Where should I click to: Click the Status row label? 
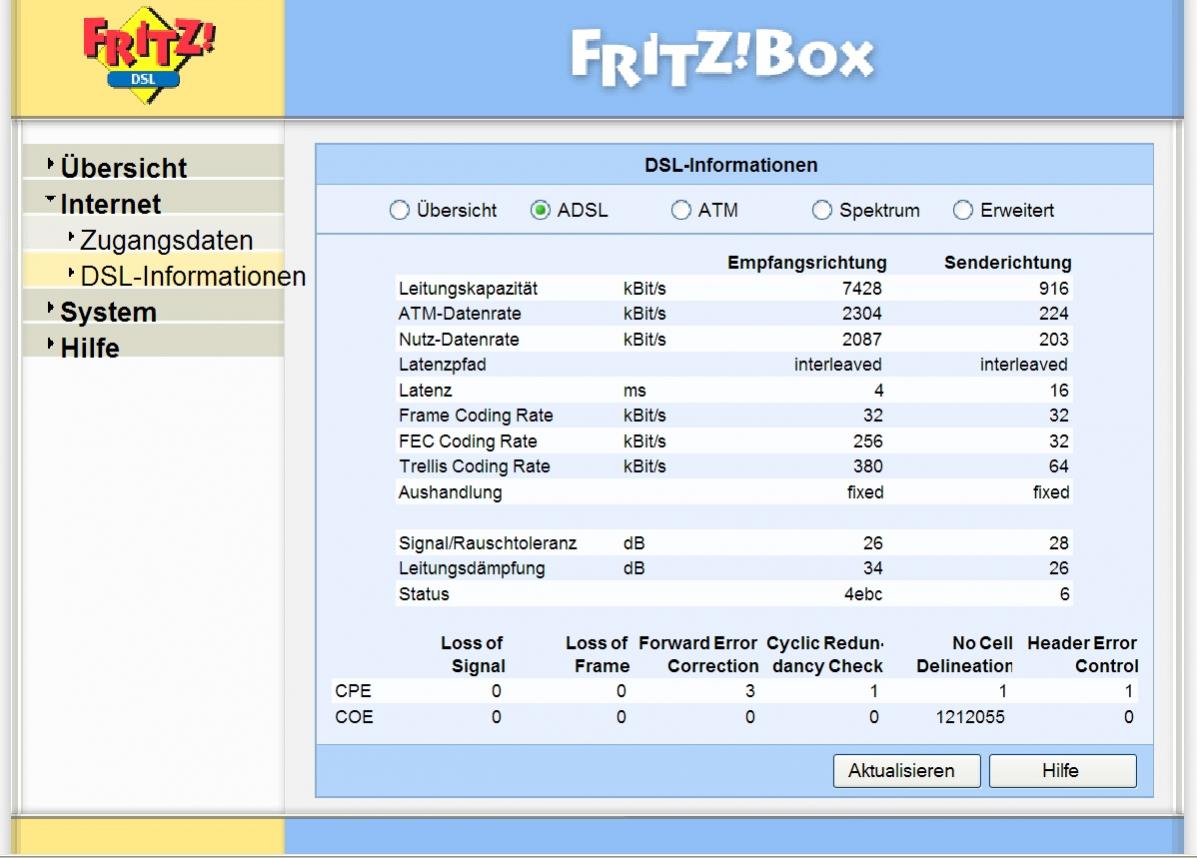(424, 594)
